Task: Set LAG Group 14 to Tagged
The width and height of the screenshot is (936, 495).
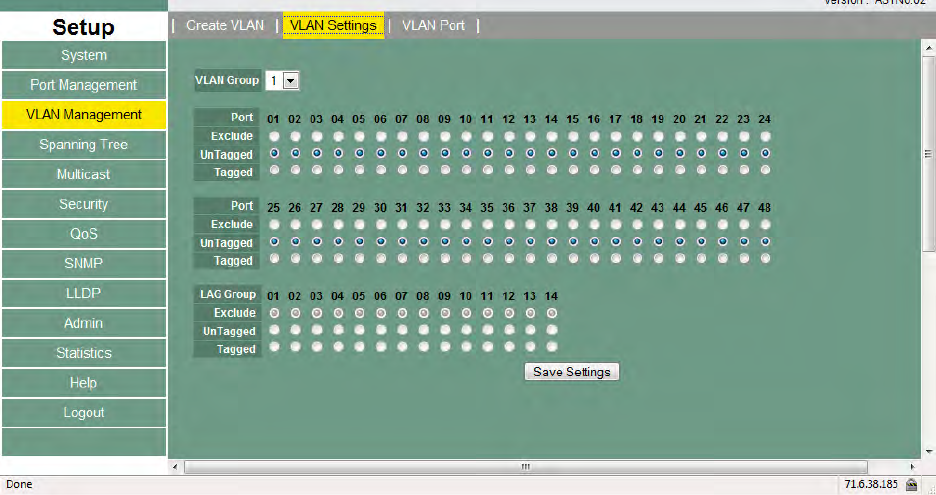Action: tap(552, 349)
